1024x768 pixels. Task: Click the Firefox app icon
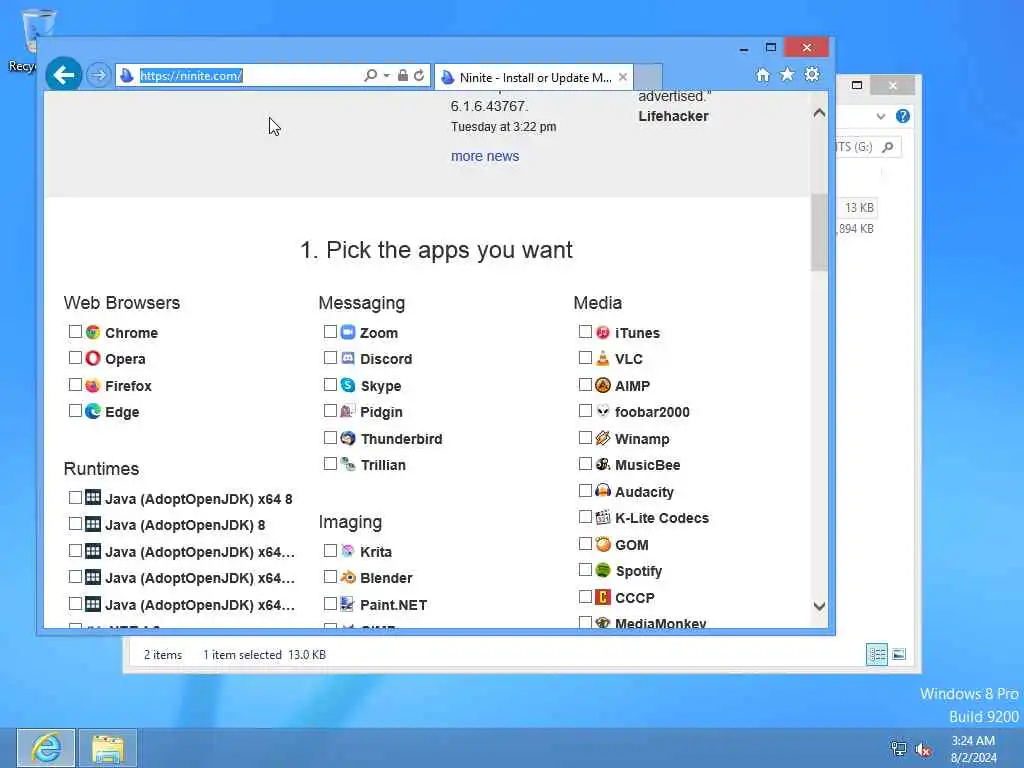[93, 385]
